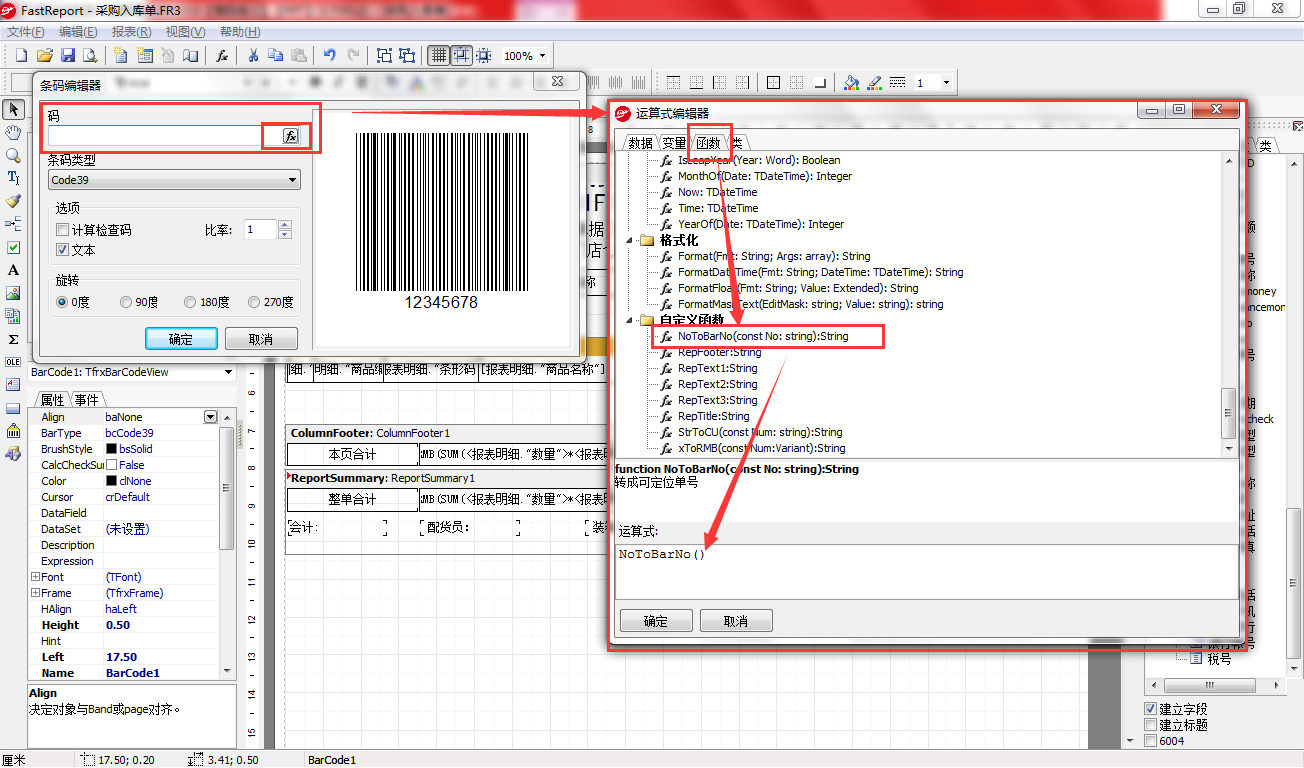1304x768 pixels.
Task: Open the BarCode1: TfrxBarCodeView object dropdown
Action: tap(229, 372)
